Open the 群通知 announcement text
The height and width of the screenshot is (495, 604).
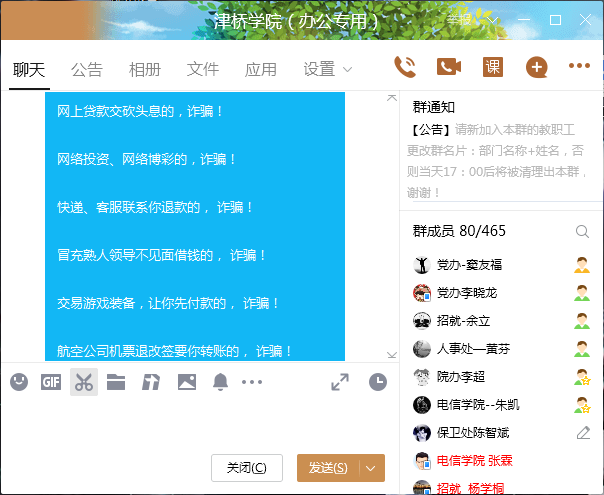coord(497,161)
